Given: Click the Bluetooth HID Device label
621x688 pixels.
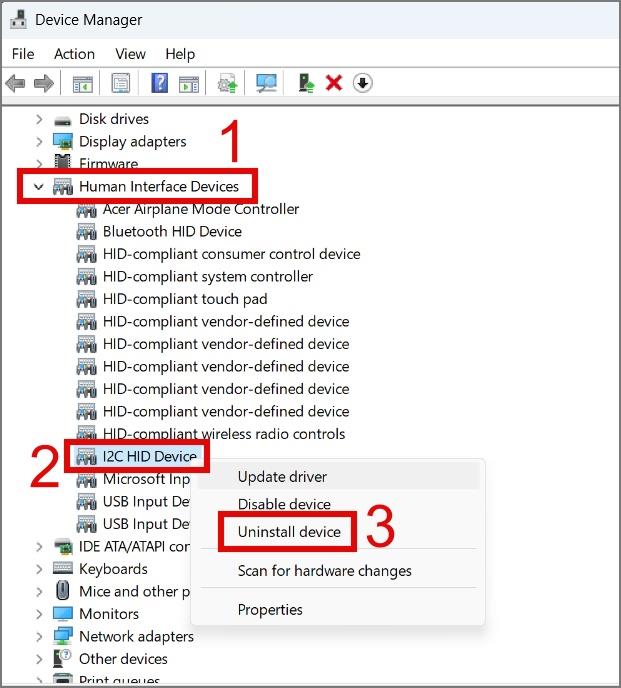Looking at the screenshot, I should pos(172,232).
